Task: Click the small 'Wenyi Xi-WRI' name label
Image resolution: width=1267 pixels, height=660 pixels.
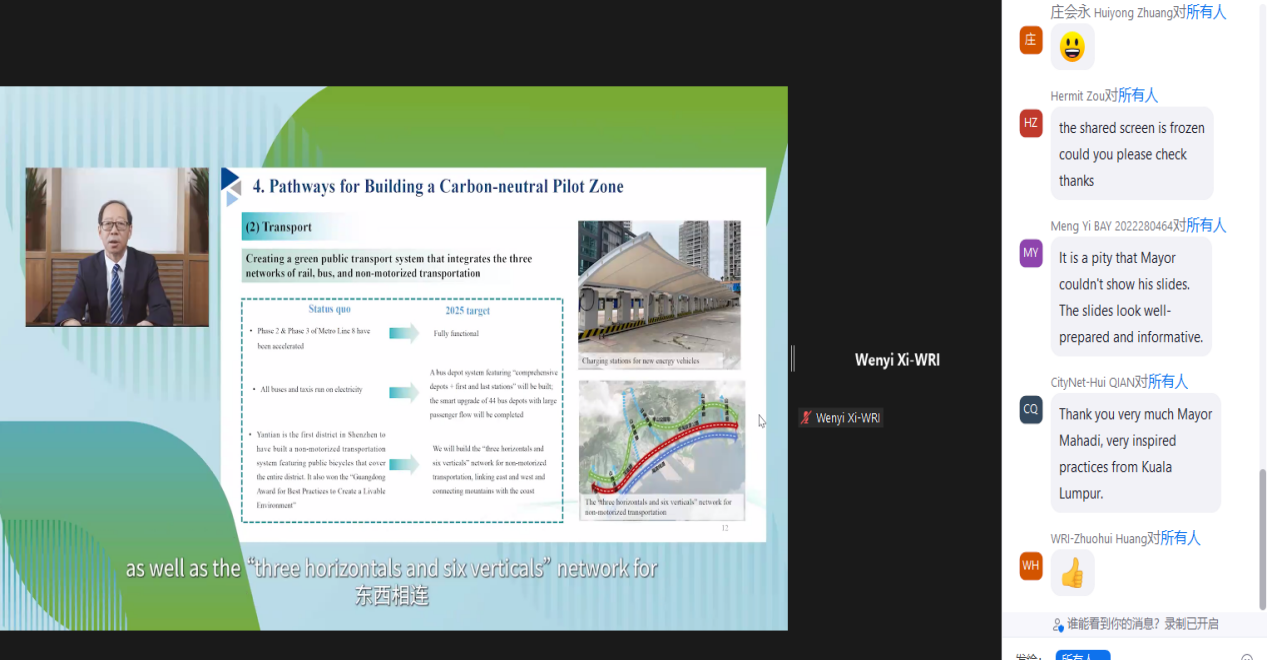Action: point(848,418)
